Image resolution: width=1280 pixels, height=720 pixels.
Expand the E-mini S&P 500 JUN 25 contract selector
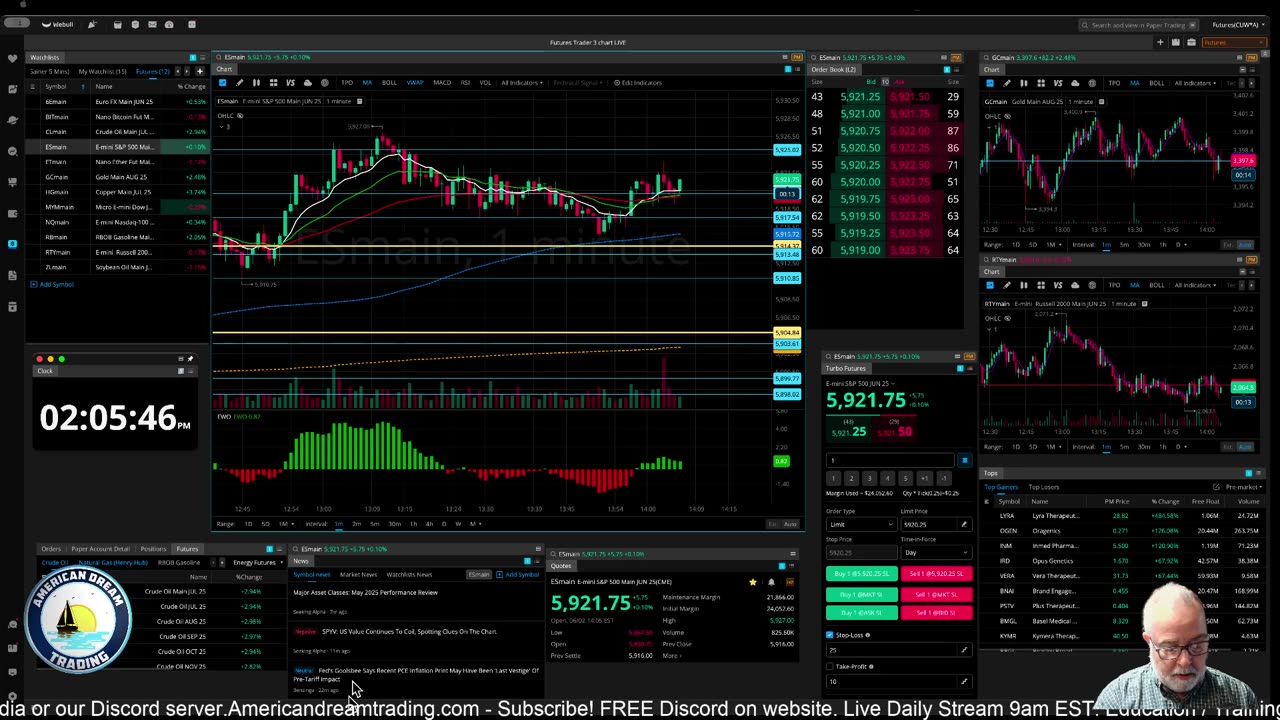click(861, 384)
